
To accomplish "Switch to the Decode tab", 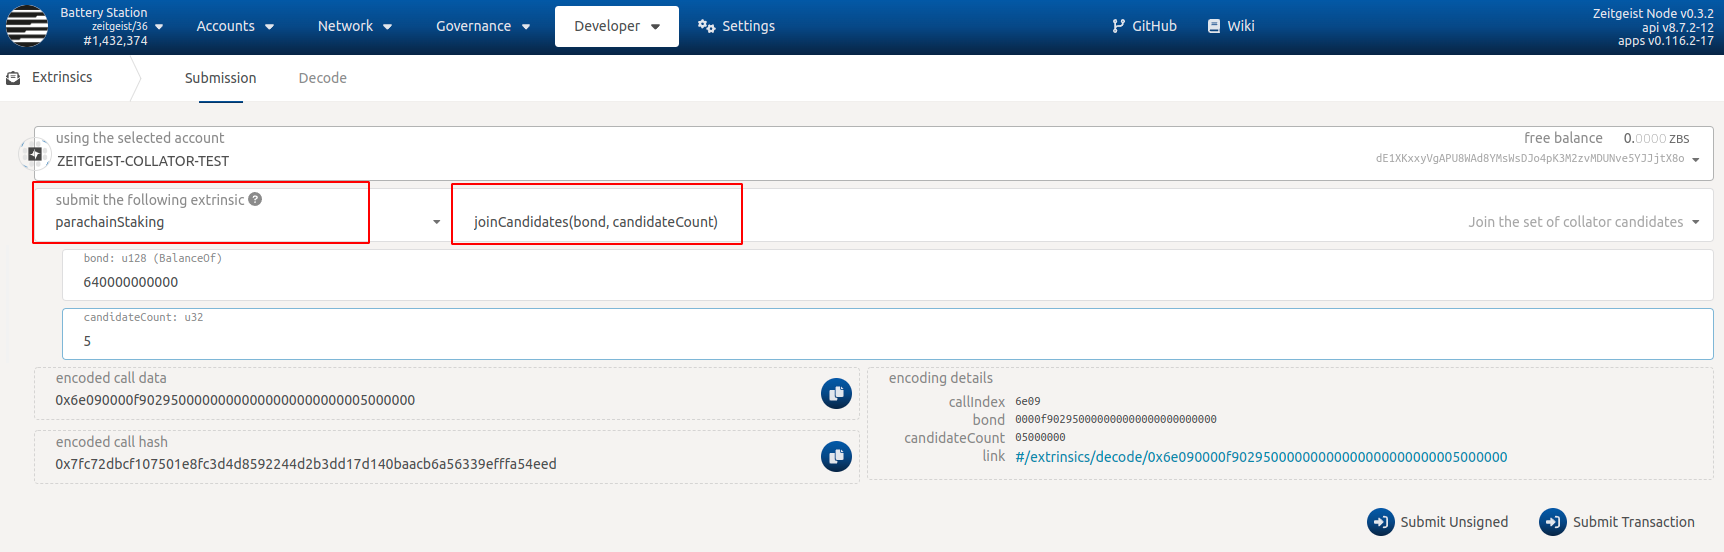I will pos(322,78).
